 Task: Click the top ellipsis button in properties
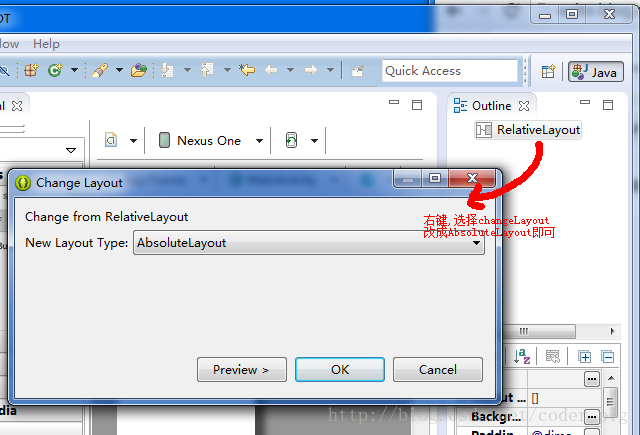[592, 379]
